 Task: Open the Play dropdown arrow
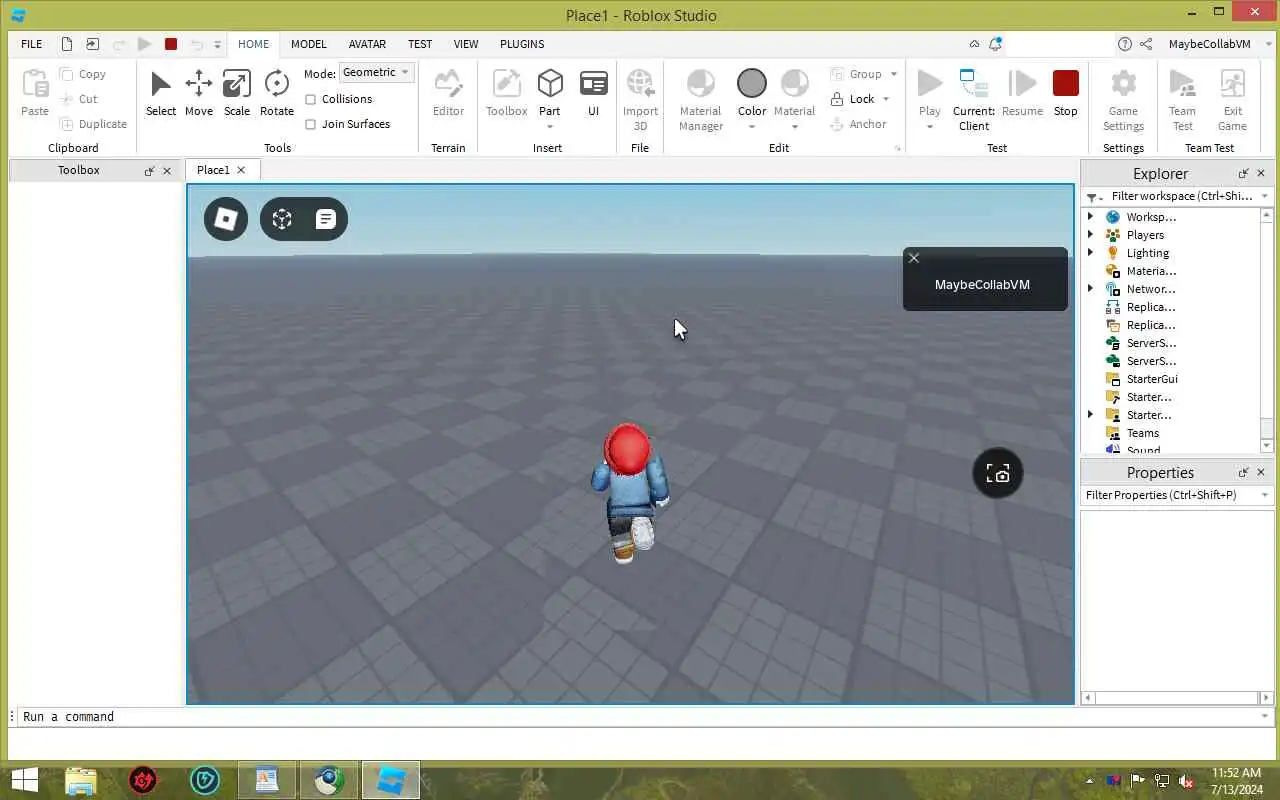[929, 127]
